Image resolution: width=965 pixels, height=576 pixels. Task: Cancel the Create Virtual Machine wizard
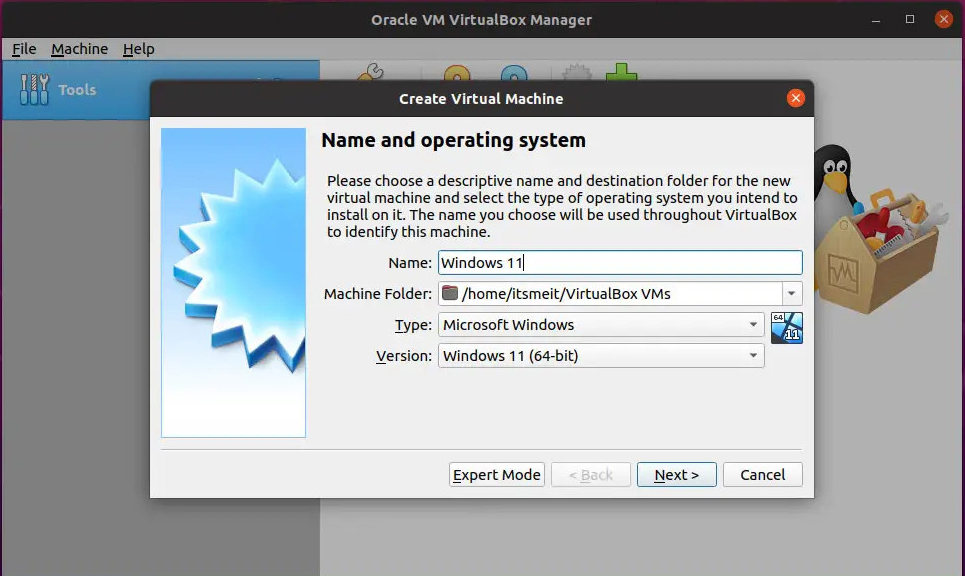pos(762,474)
